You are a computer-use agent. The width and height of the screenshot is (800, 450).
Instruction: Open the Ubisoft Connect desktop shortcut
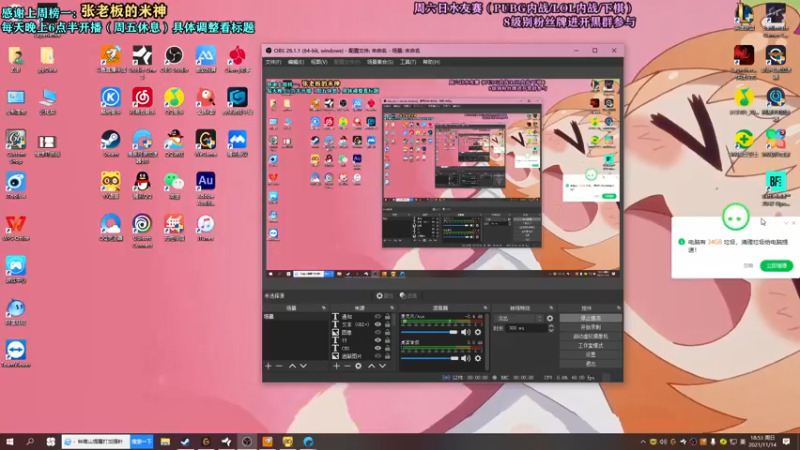tap(142, 231)
